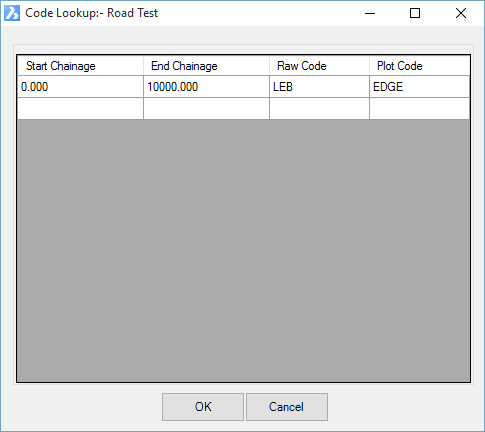Click the BricsCAD app icon in title bar

(x=12, y=13)
